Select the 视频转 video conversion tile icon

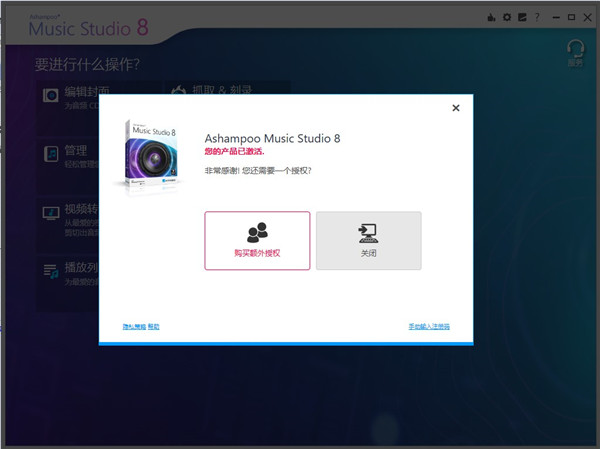coord(51,213)
